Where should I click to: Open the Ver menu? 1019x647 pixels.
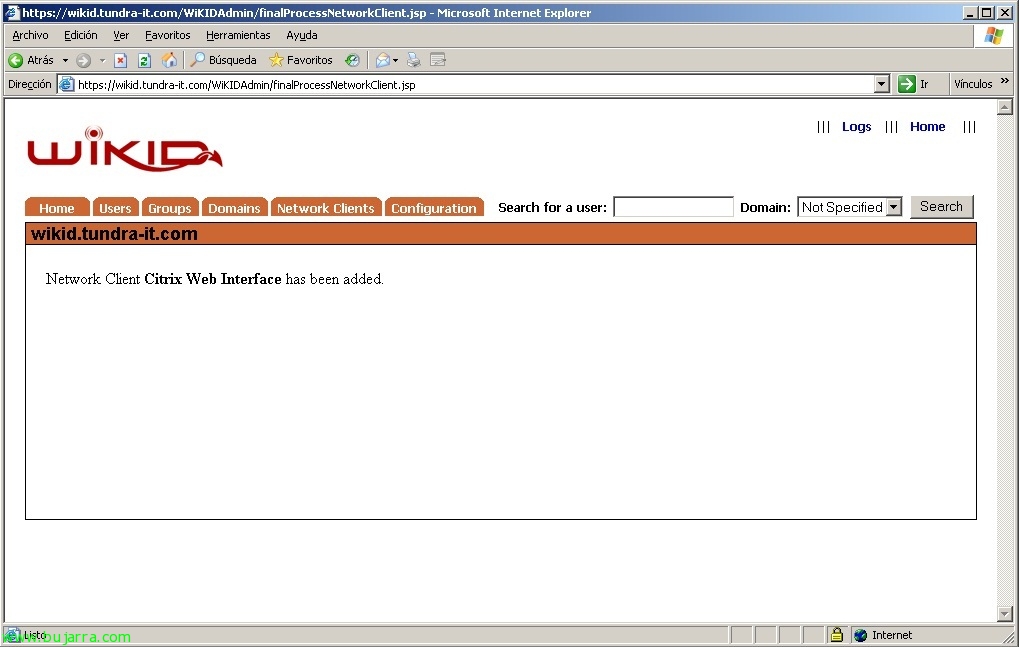tap(121, 35)
